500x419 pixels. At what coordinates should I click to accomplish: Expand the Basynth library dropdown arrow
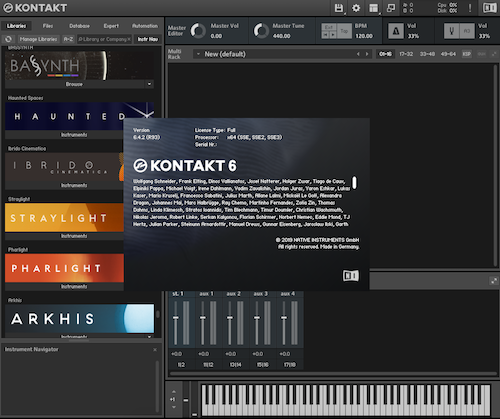(149, 84)
